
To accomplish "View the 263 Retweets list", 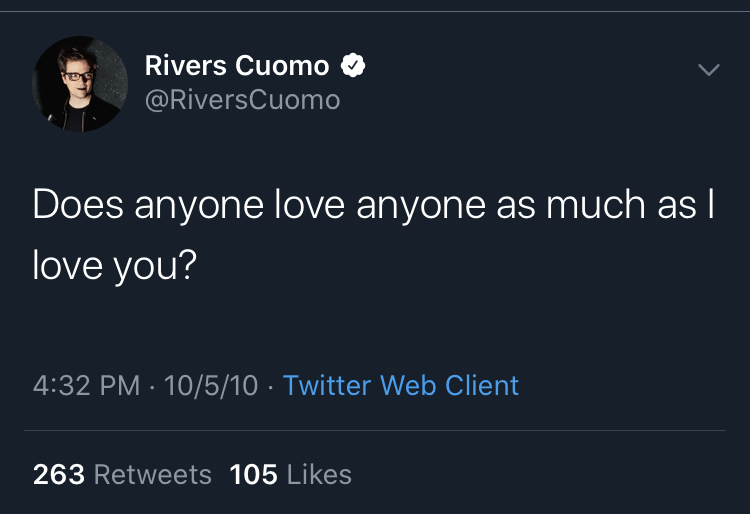I will click(x=122, y=474).
